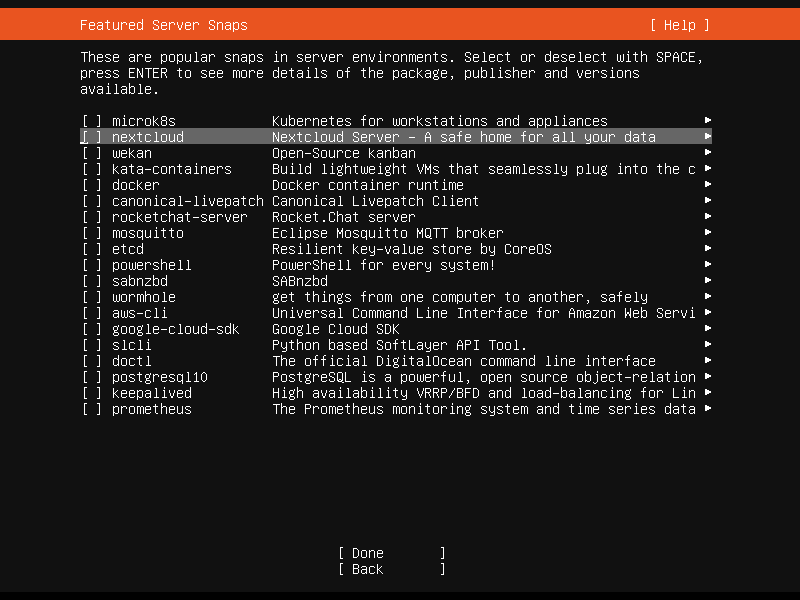Expand the etcd row arrow
This screenshot has width=800, height=600.
[x=708, y=249]
